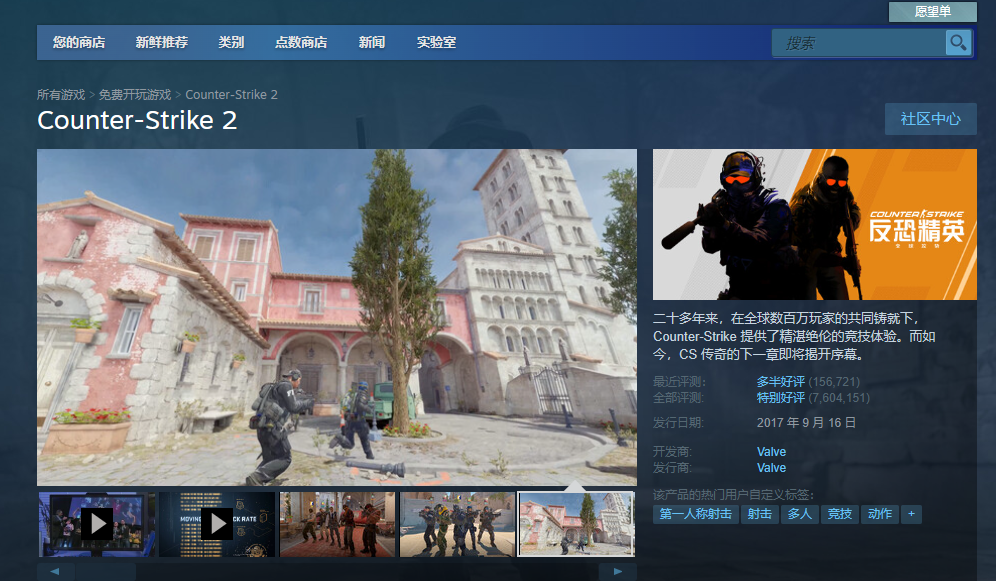Select the 竞技 tag
Image resolution: width=996 pixels, height=581 pixels.
click(840, 514)
